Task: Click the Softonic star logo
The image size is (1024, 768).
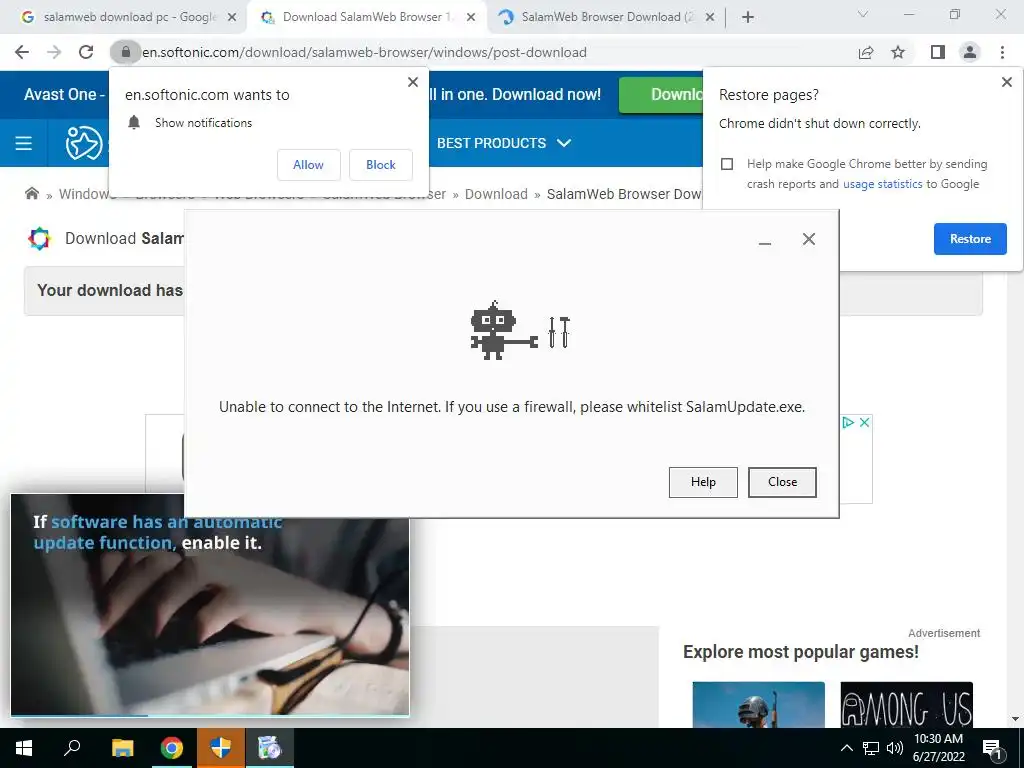Action: tap(84, 143)
